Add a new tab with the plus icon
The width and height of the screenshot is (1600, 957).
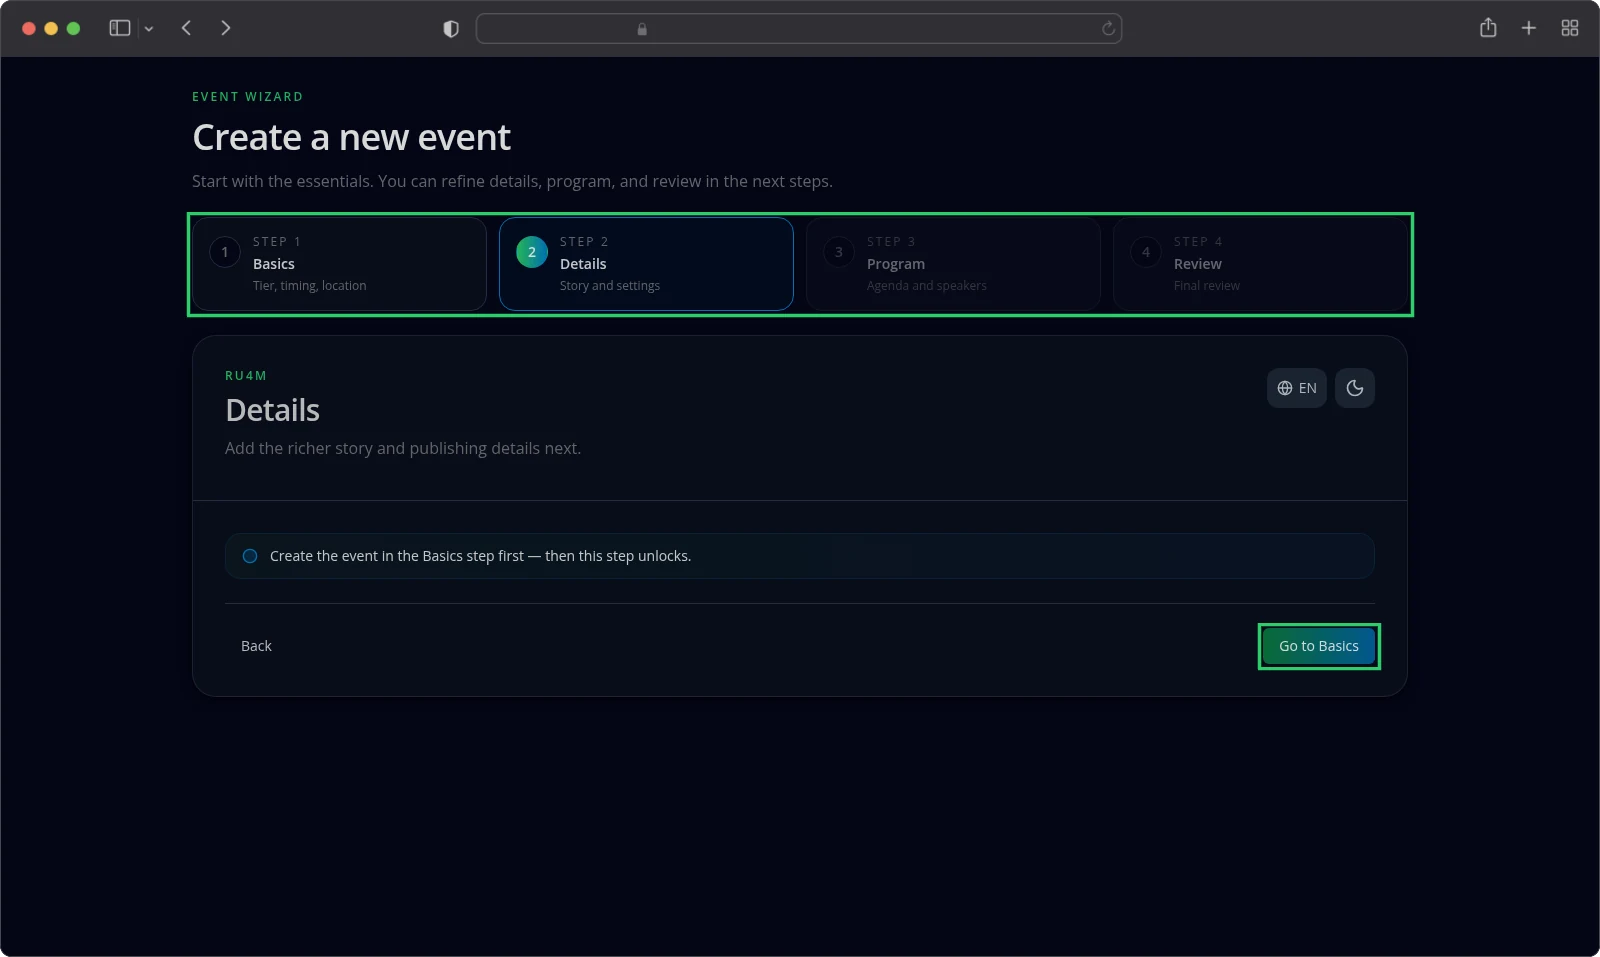(x=1529, y=28)
